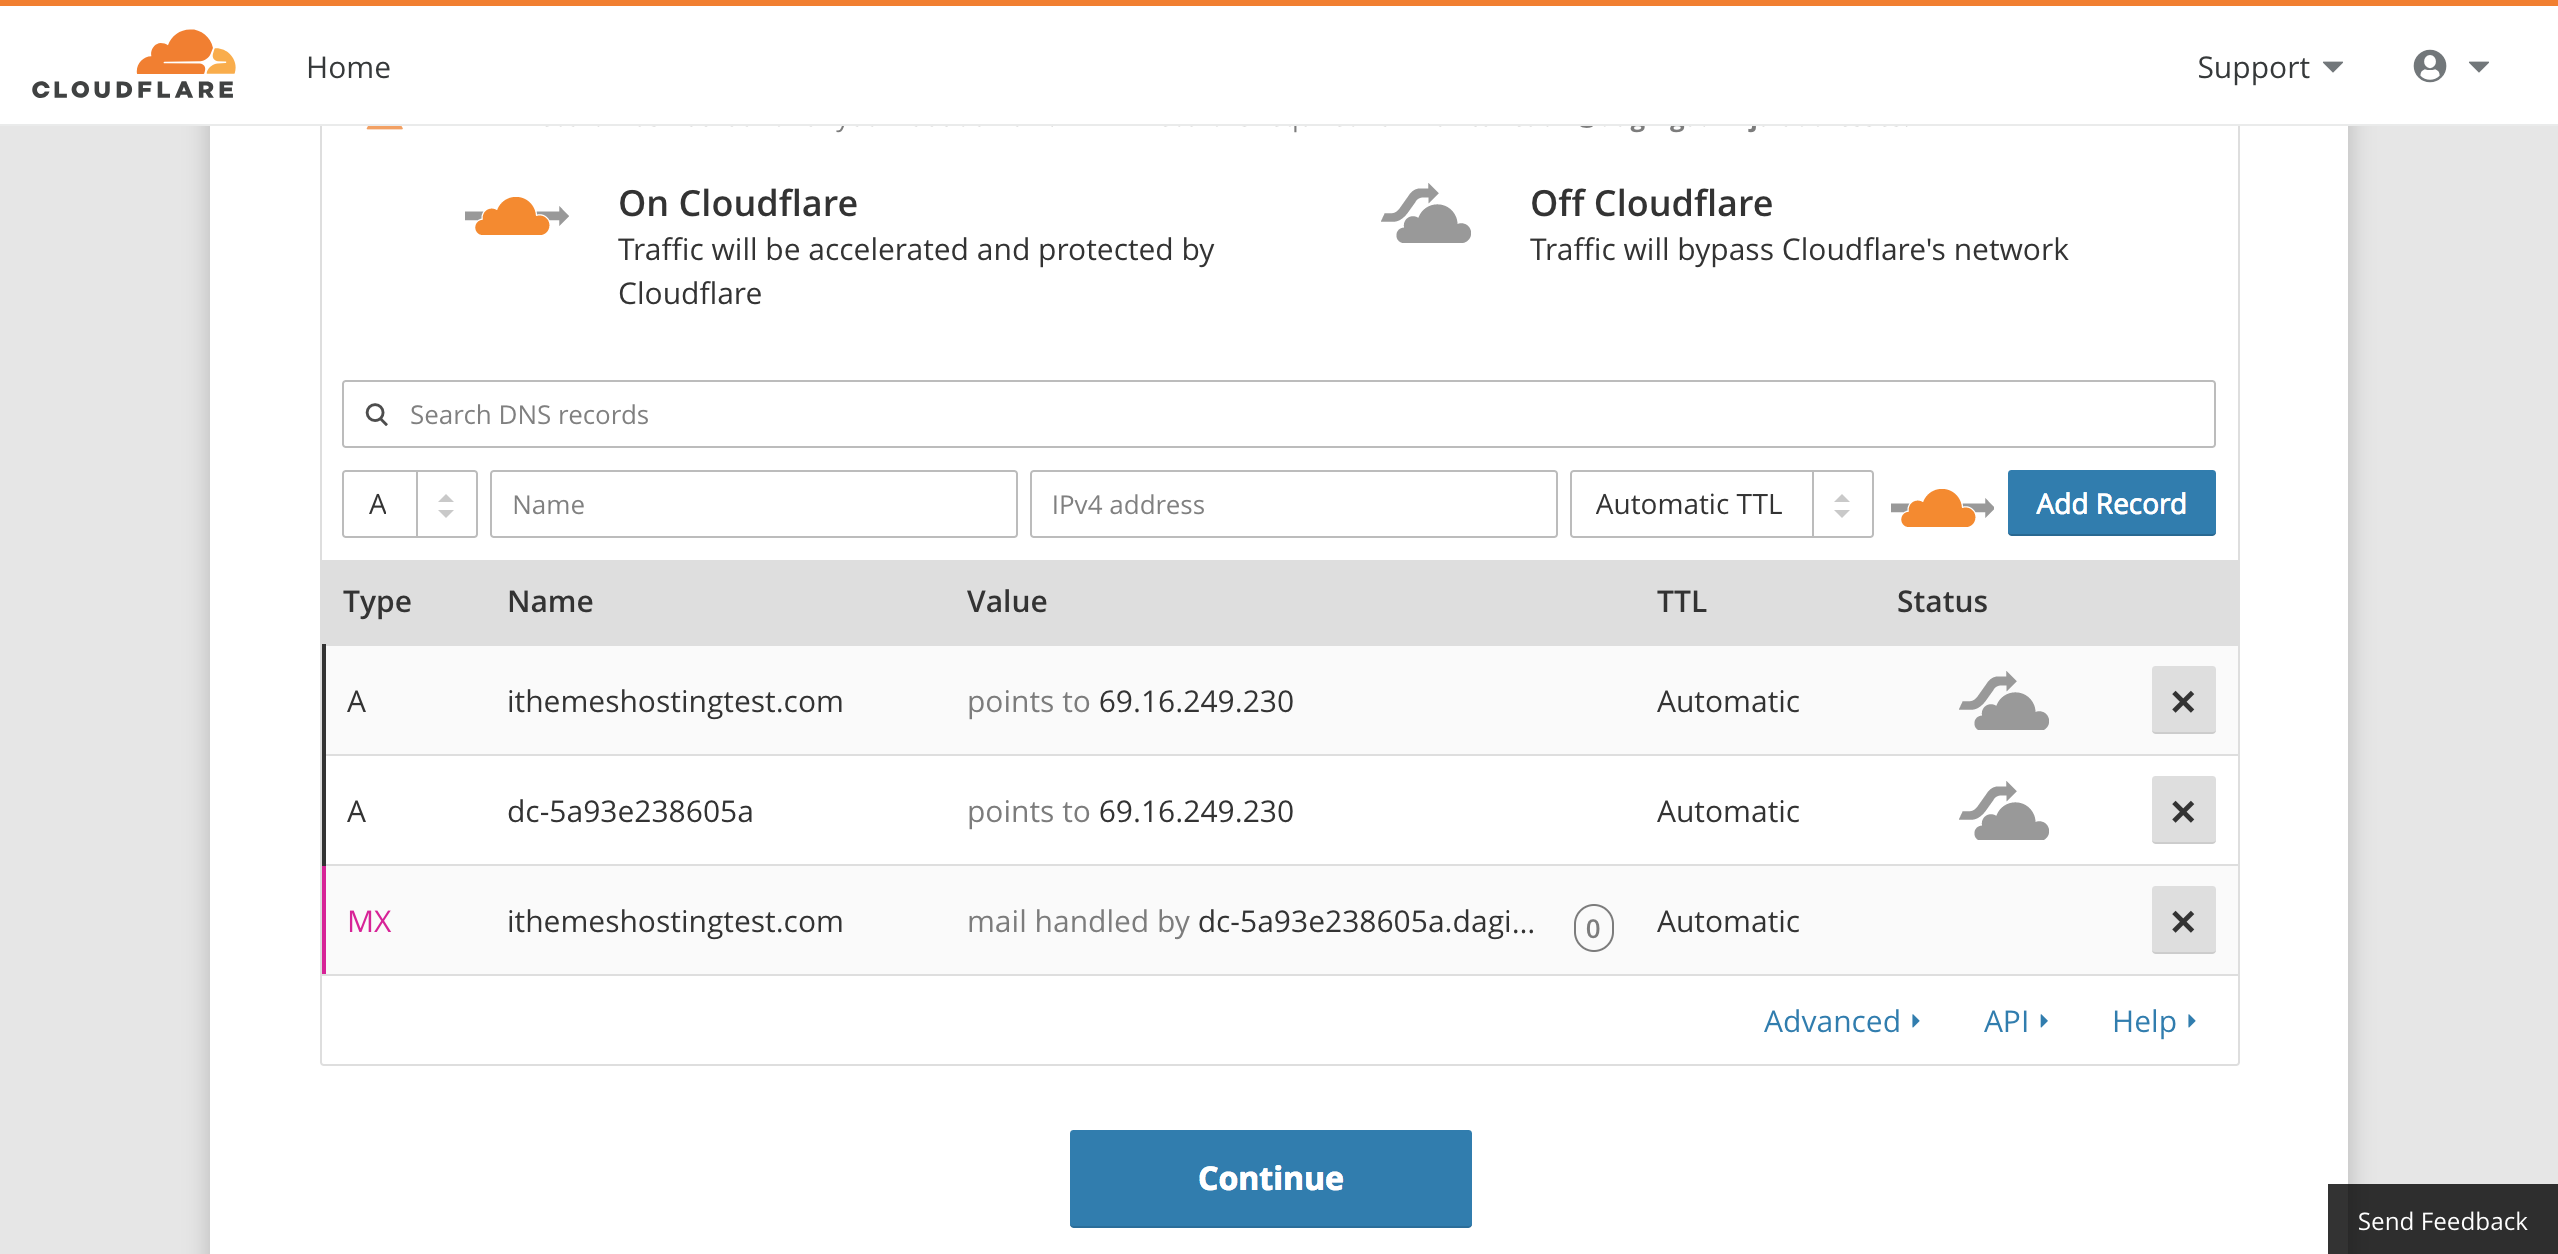
Task: Click the ithemeshostingtest.com name in A record
Action: point(675,701)
